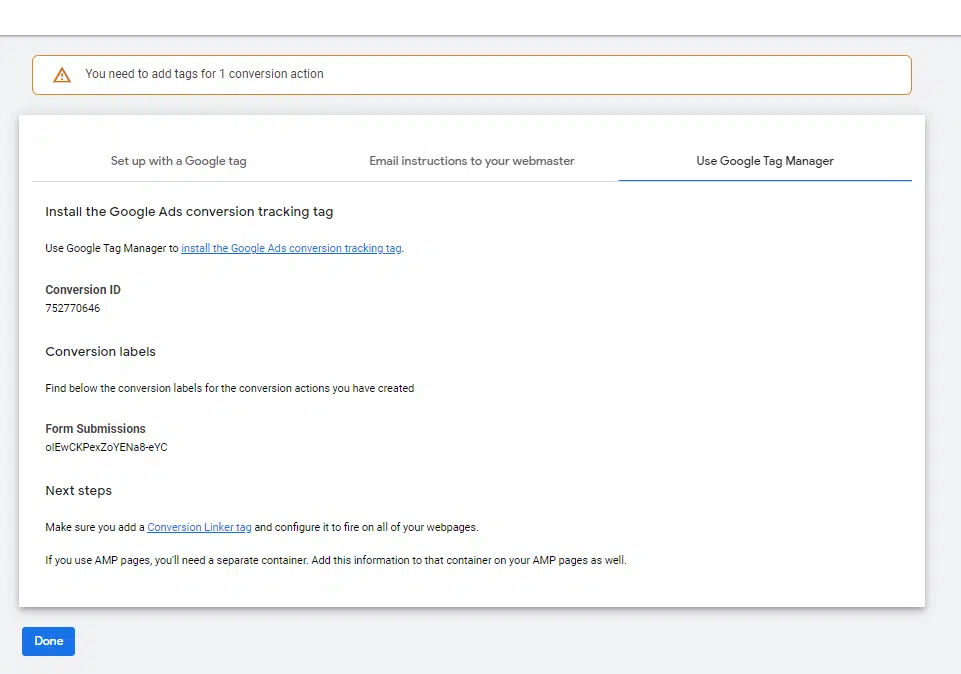Click the 'Form Submissions' label
961x674 pixels.
(96, 429)
